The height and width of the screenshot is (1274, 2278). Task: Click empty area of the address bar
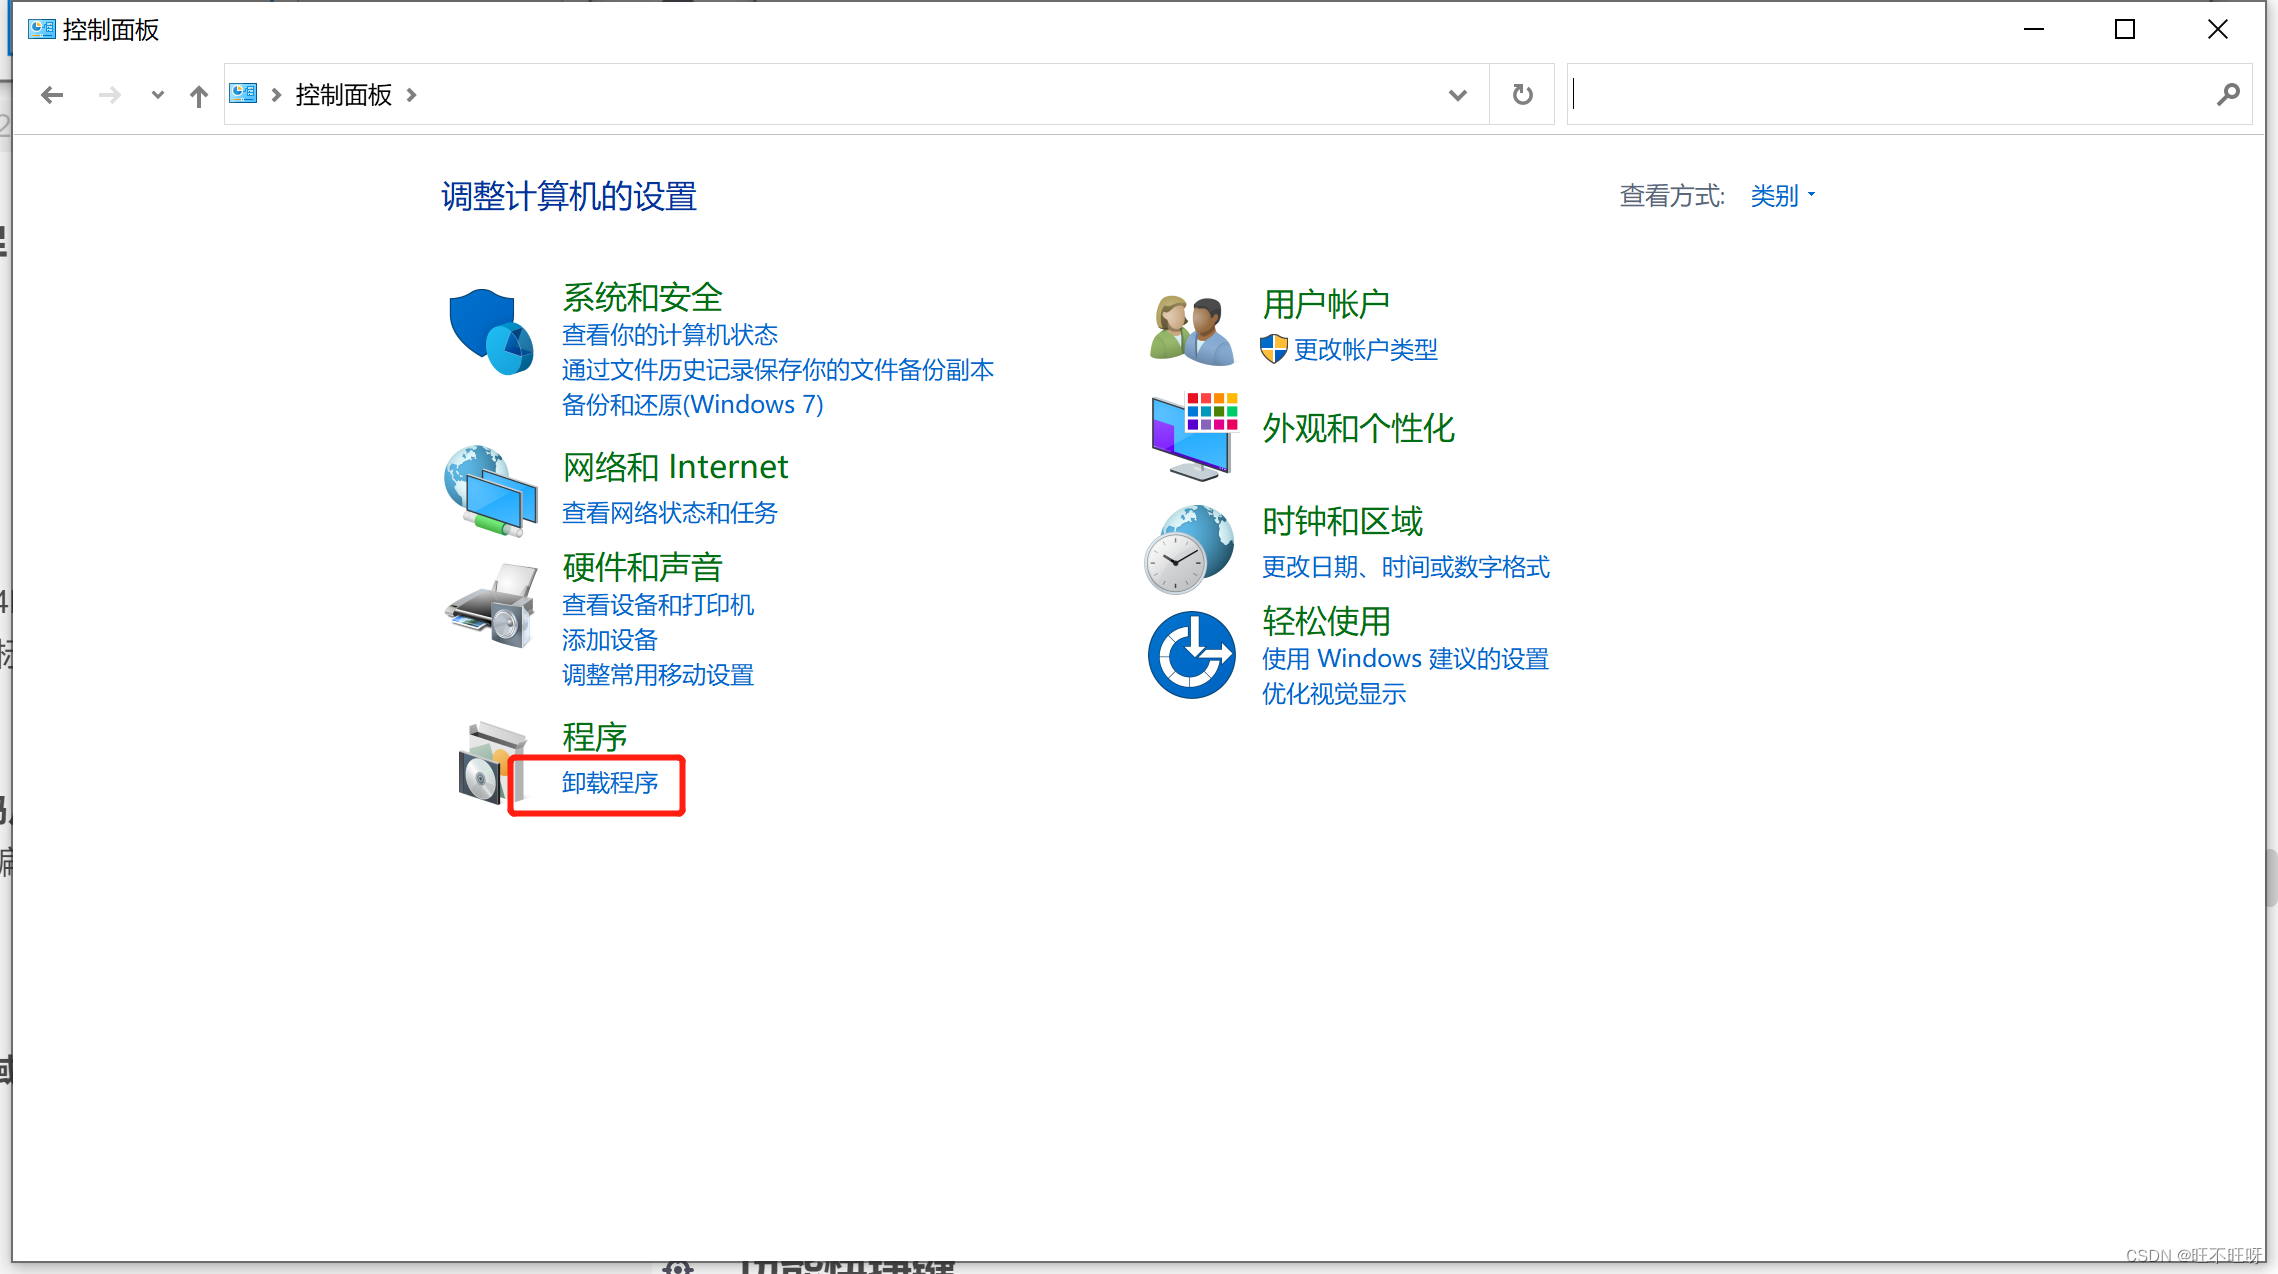tap(930, 94)
